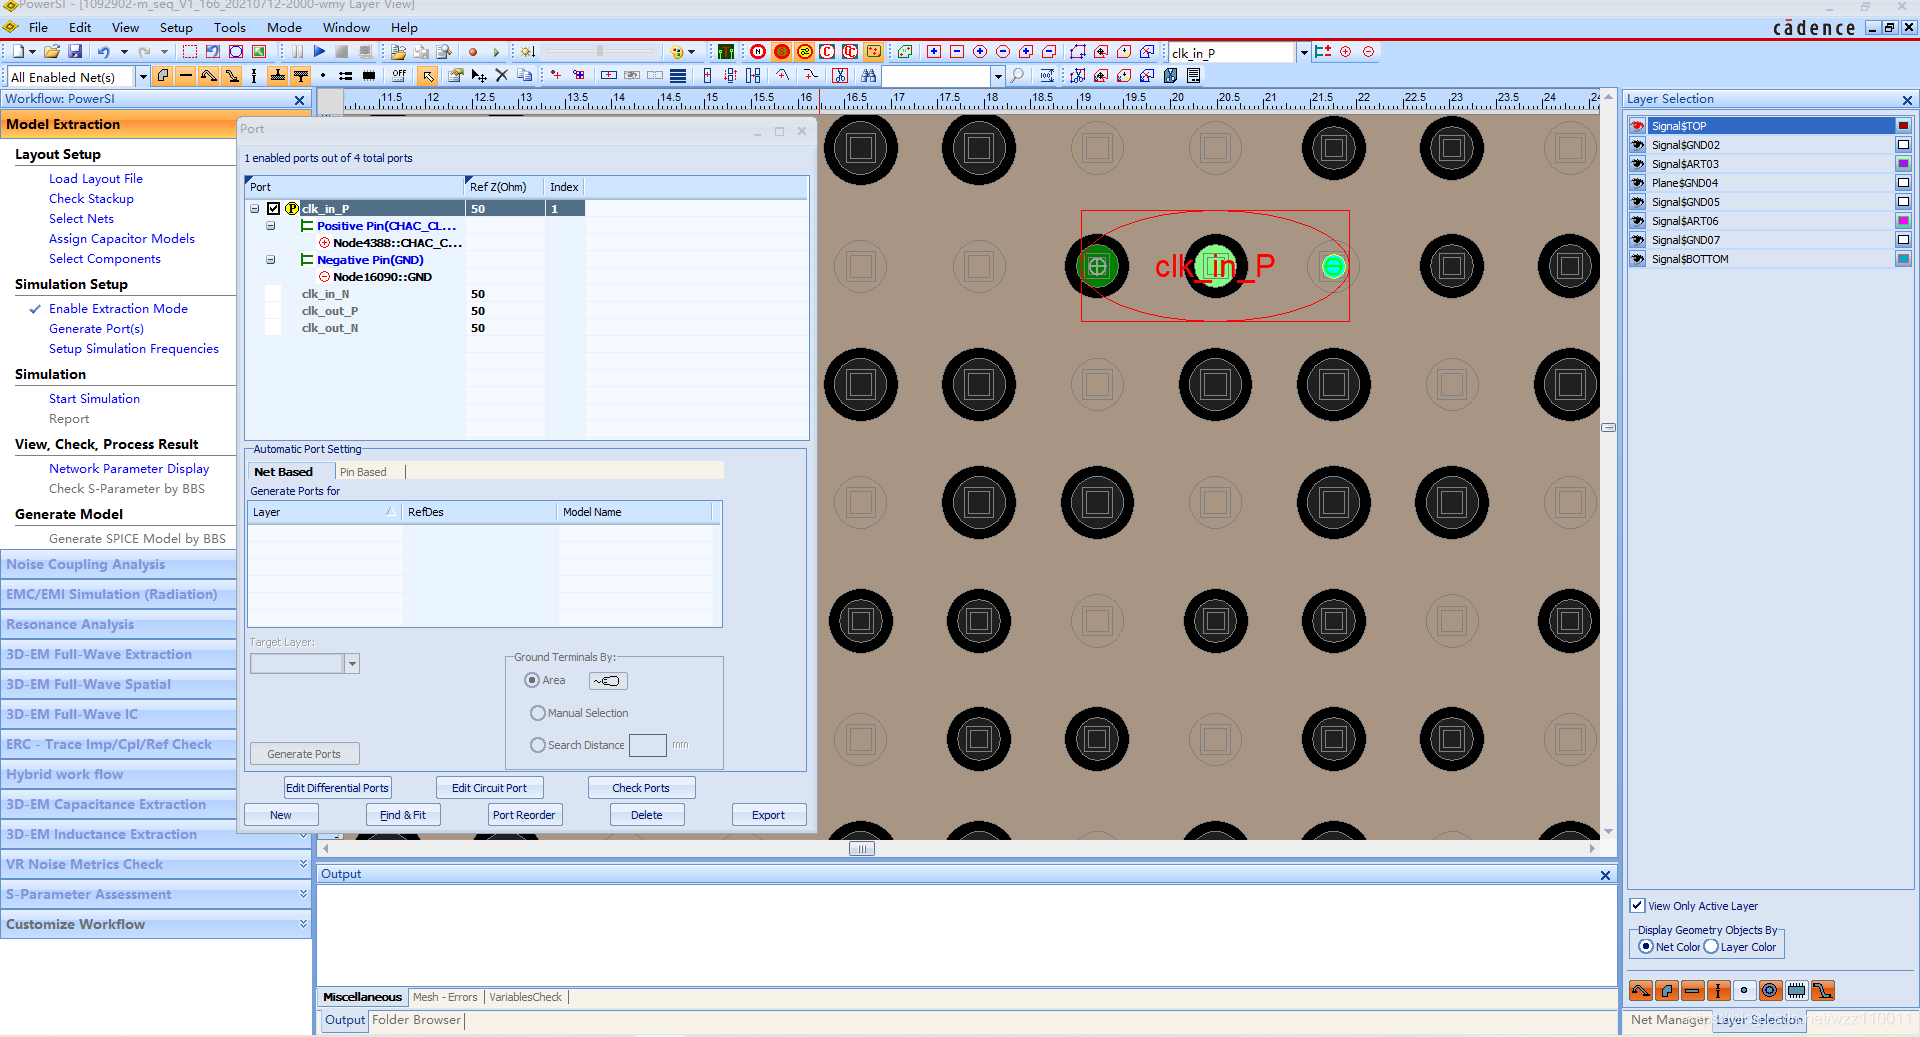Open a layout file with the folder icon
This screenshot has height=1037, width=1920.
[x=51, y=52]
